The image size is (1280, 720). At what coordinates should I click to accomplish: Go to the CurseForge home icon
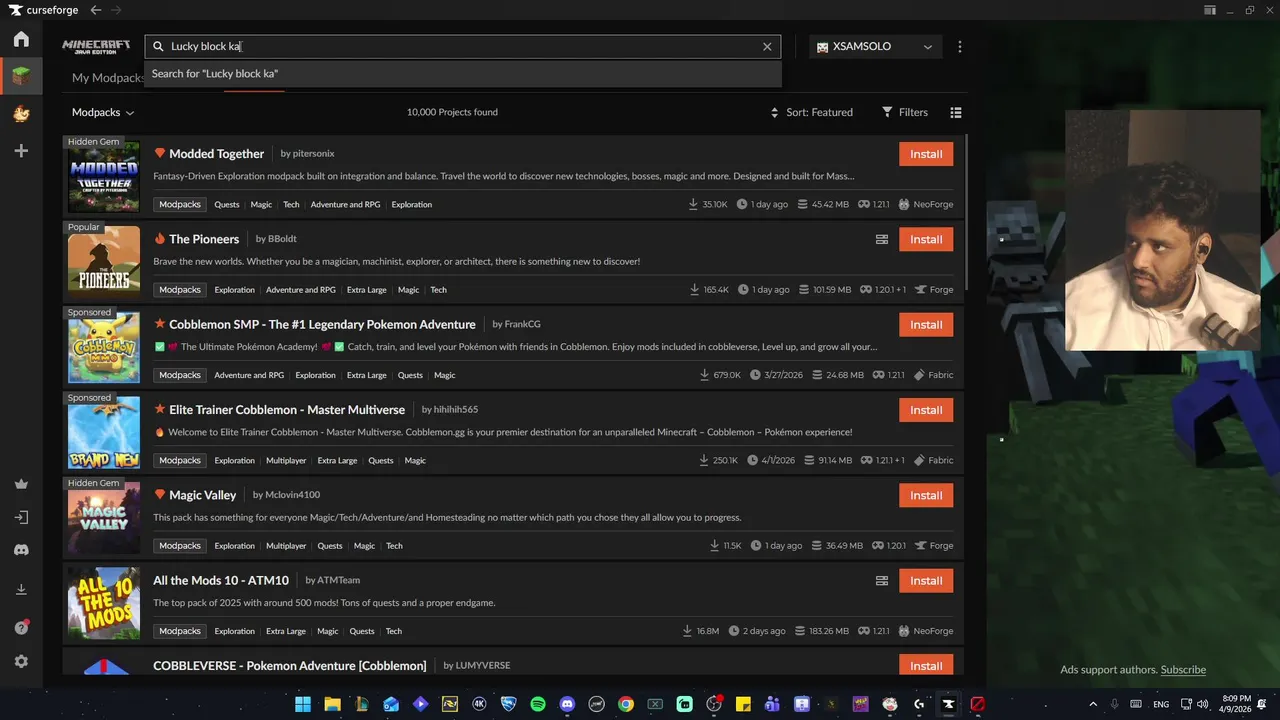coord(21,40)
